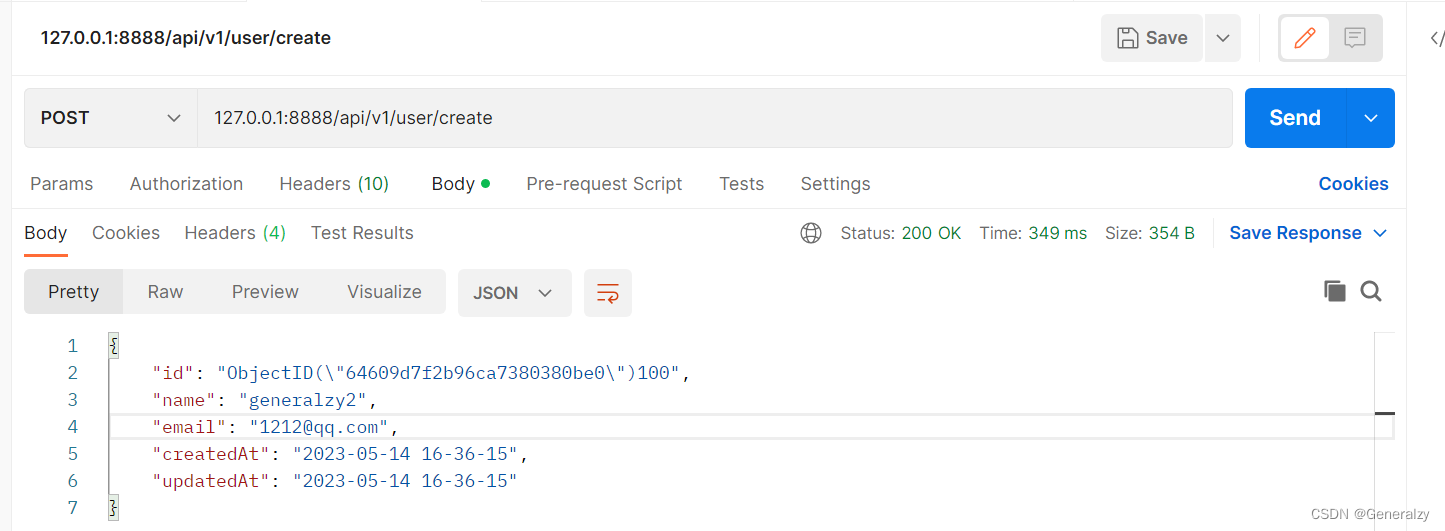
Task: Select the Visualize view
Action: [384, 292]
